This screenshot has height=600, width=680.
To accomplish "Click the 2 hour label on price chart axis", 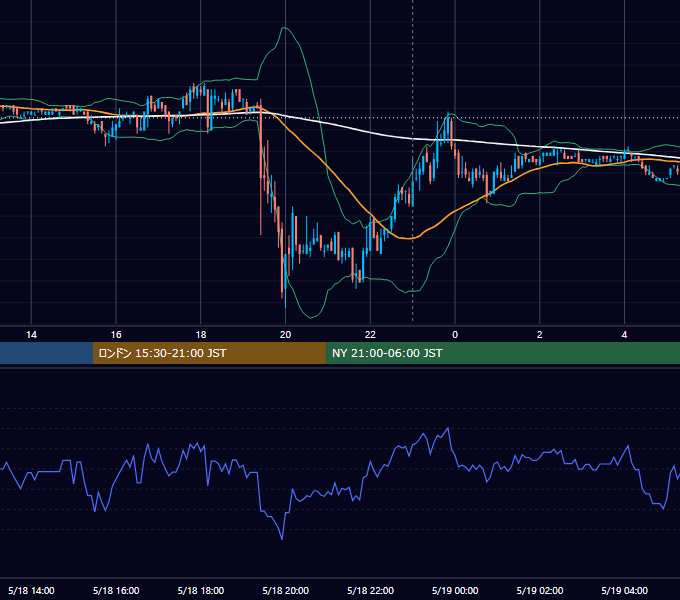I will 539,335.
